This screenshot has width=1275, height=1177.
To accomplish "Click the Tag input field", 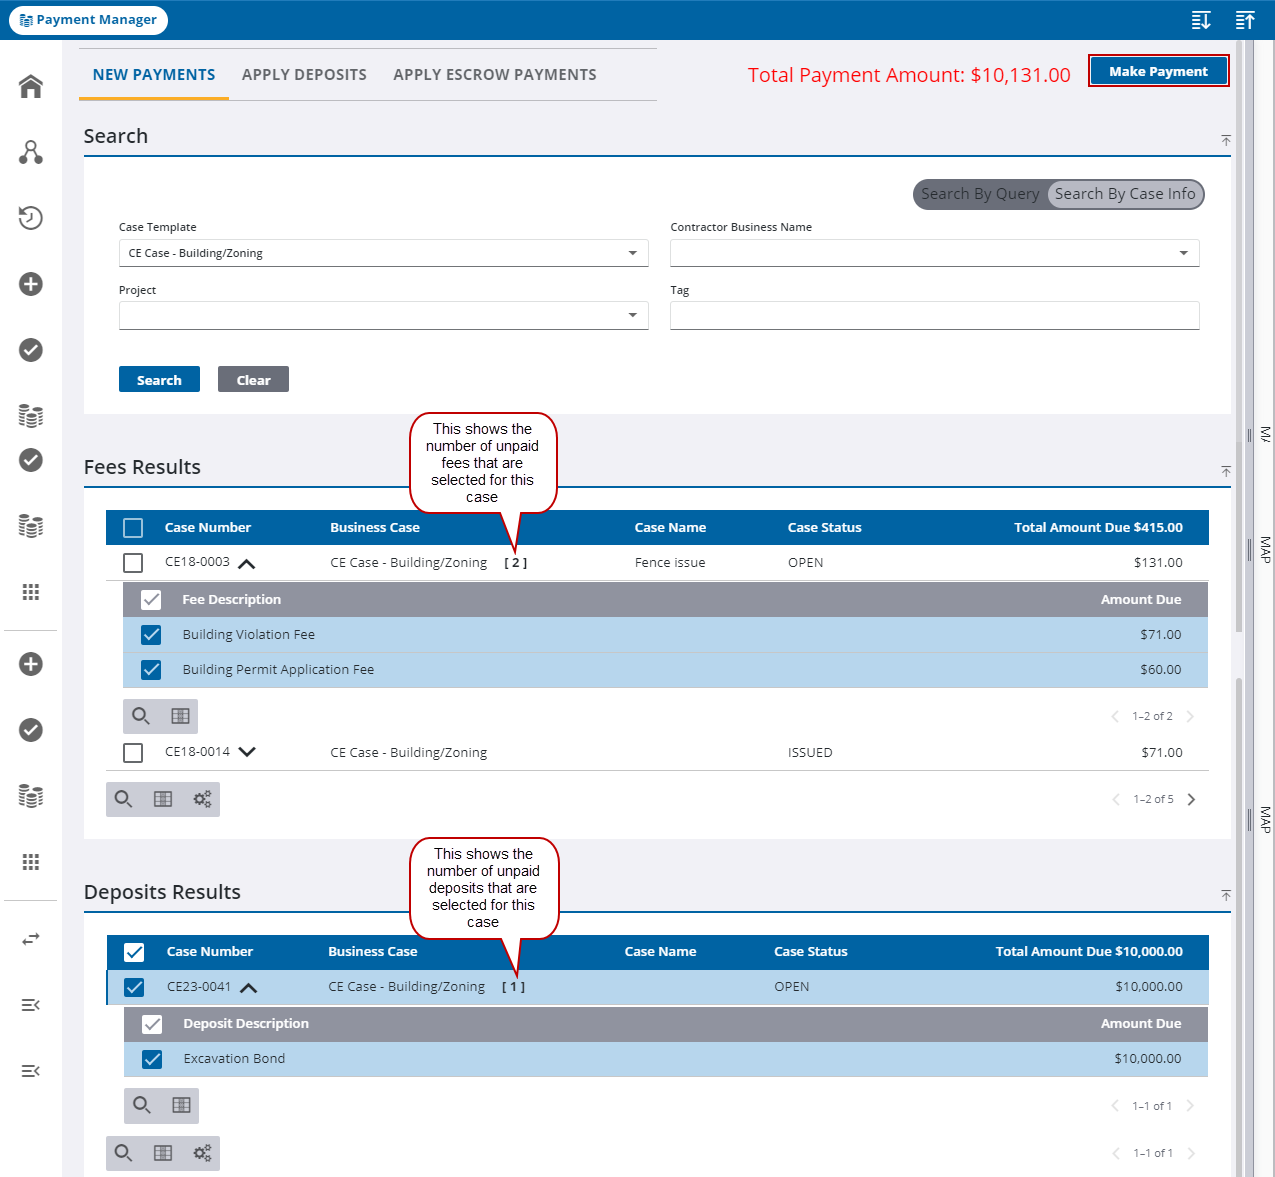I will click(934, 315).
